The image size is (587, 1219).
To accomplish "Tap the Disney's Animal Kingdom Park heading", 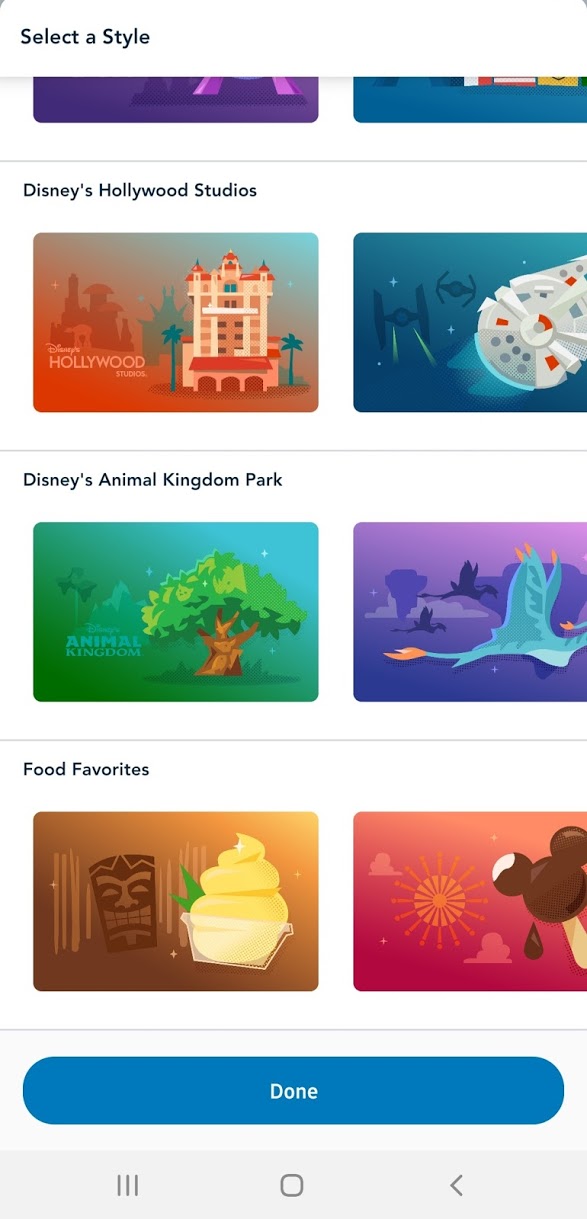I will point(153,480).
